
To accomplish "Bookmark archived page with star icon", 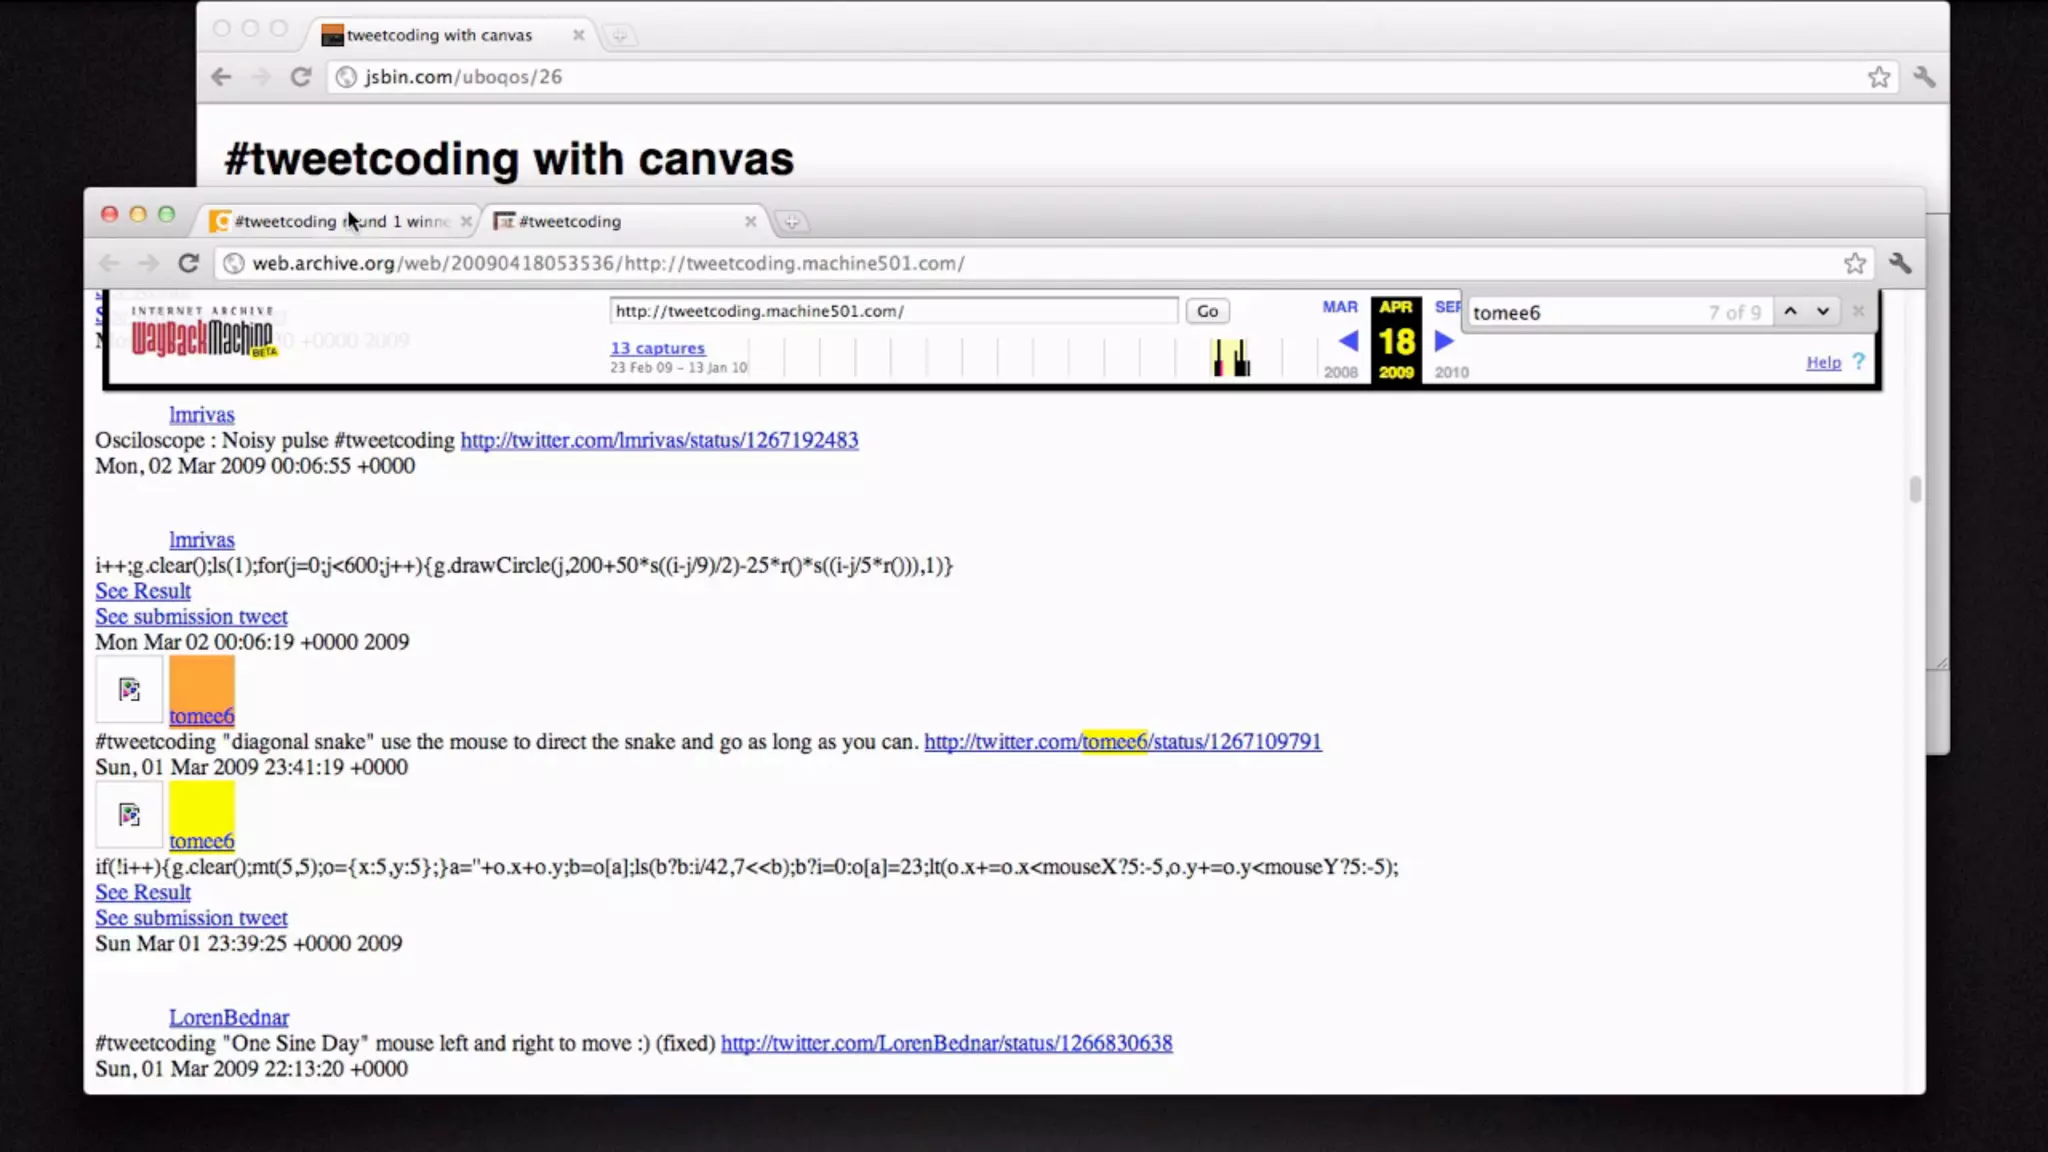I will click(1855, 263).
